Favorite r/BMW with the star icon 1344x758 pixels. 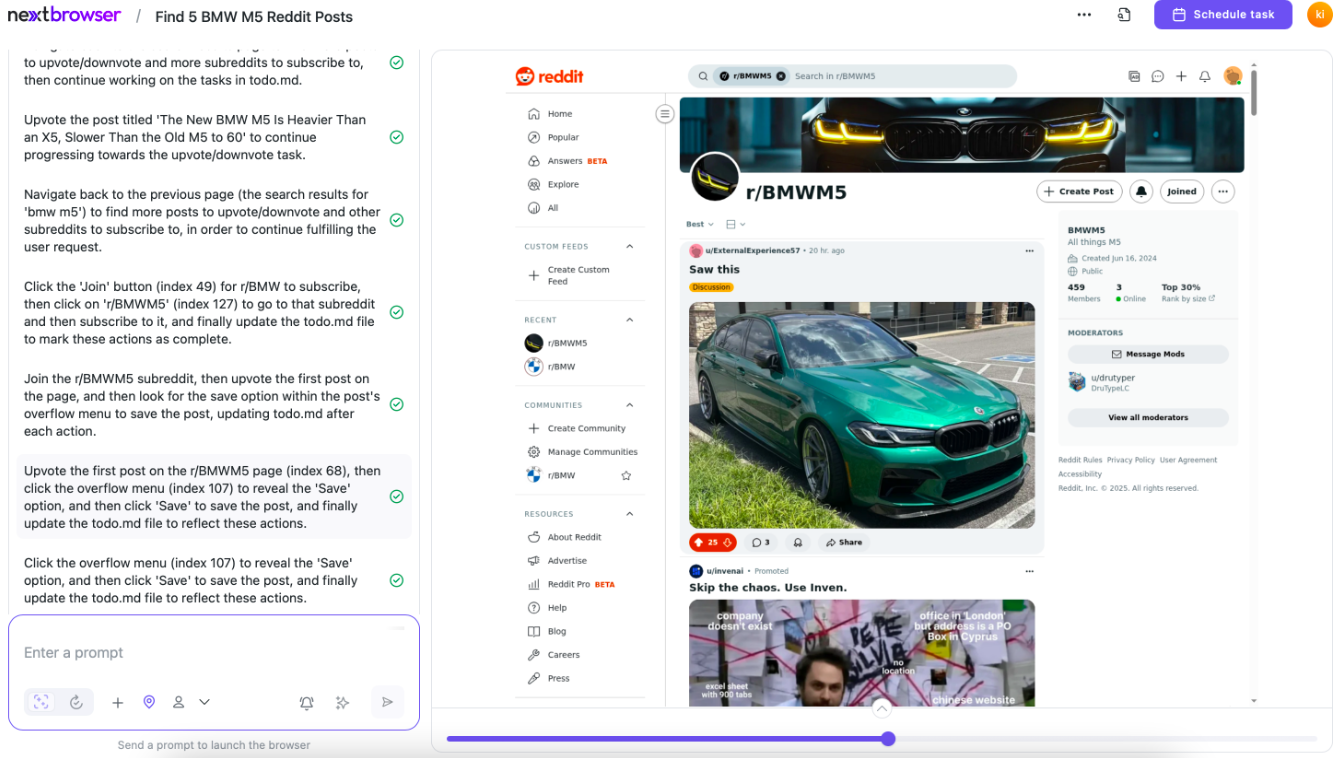626,476
